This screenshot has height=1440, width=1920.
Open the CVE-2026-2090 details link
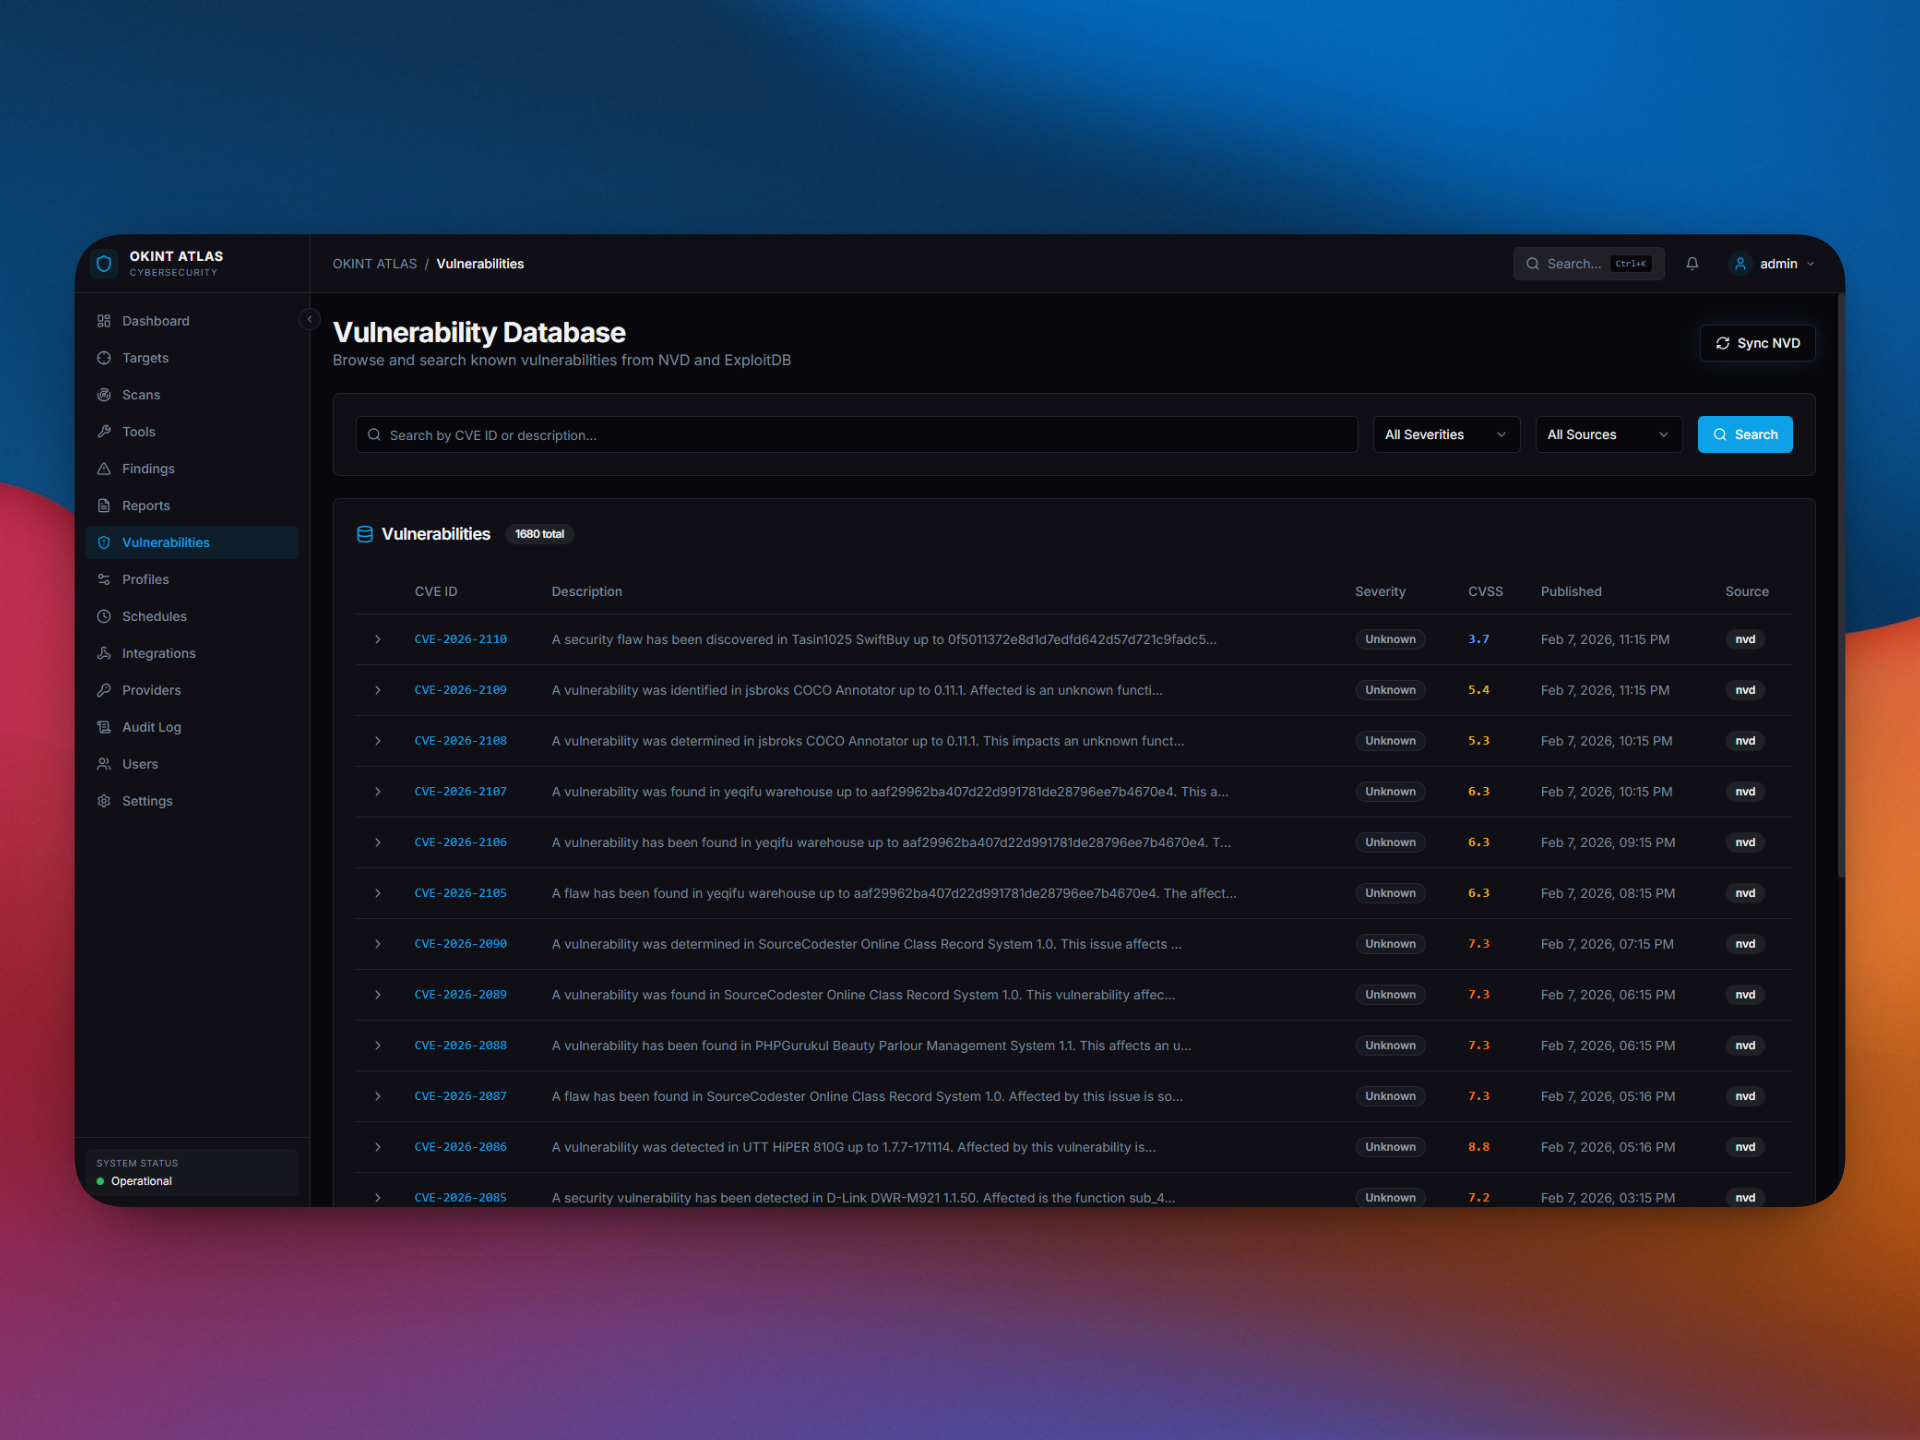(461, 943)
